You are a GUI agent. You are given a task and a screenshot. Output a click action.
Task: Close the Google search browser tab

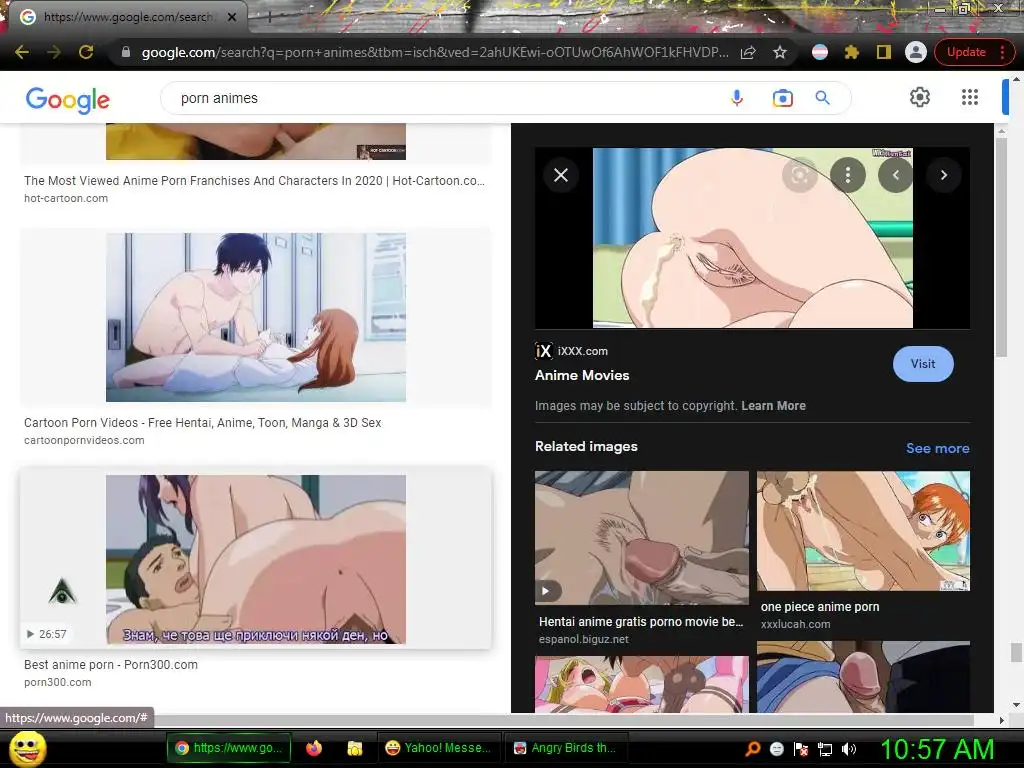click(232, 17)
